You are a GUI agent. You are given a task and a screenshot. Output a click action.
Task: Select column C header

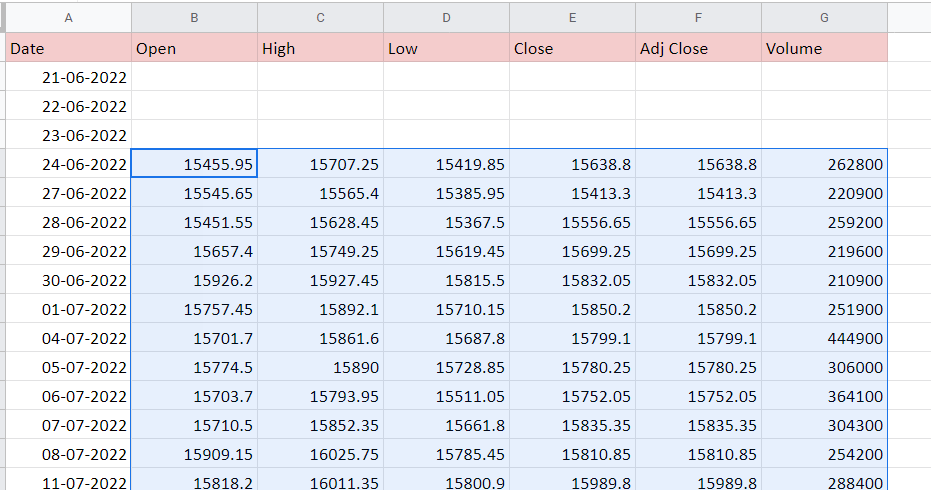click(x=321, y=18)
